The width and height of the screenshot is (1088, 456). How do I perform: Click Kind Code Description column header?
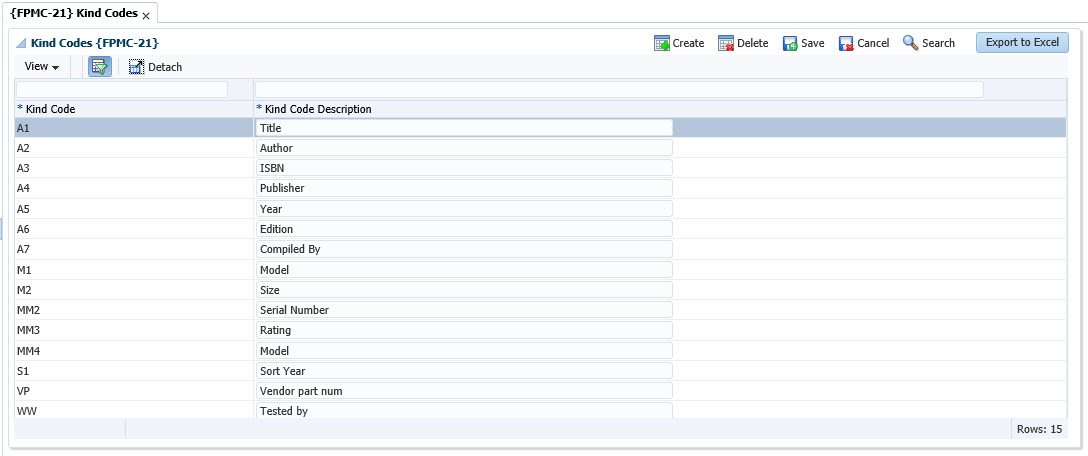[314, 108]
